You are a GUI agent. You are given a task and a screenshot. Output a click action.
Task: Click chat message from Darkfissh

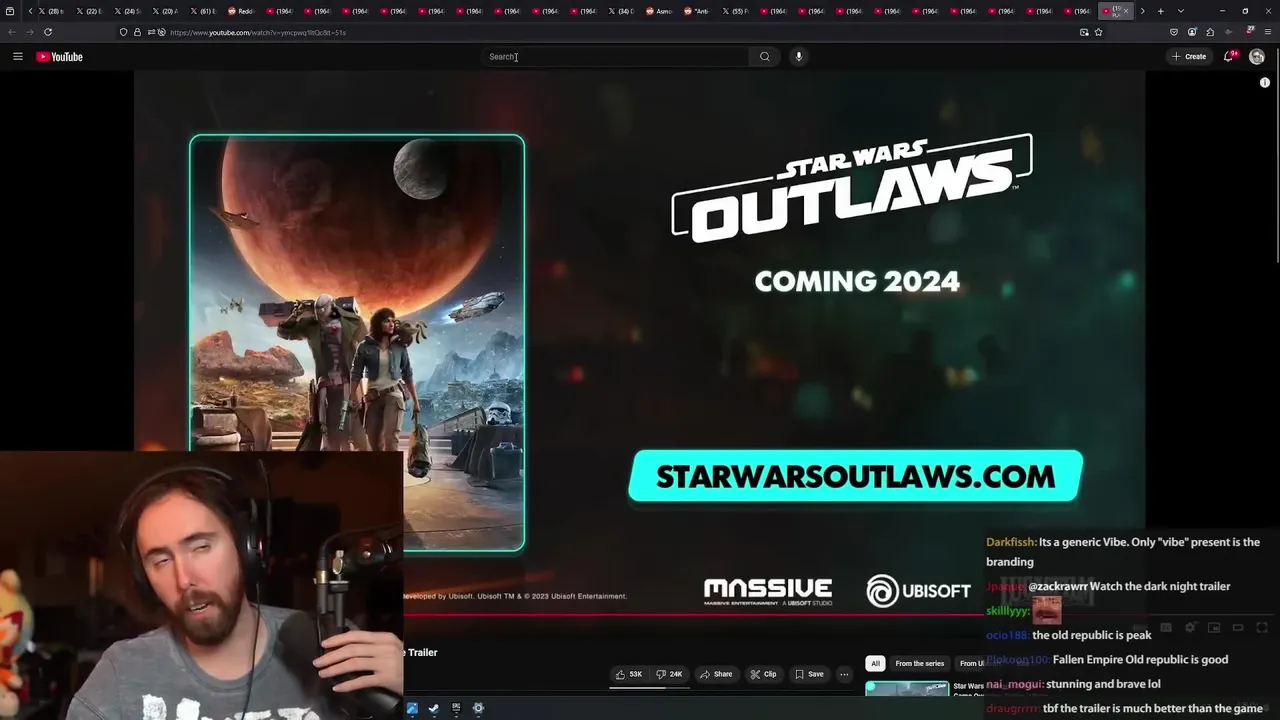coord(1123,552)
